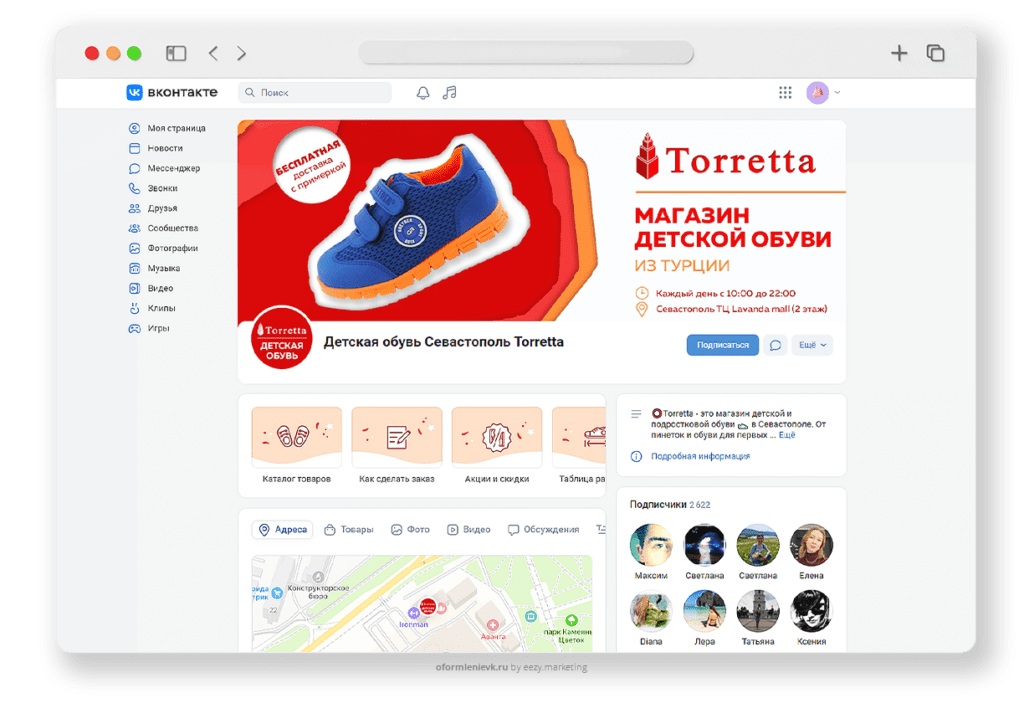Open the Таблица partially visible card
Viewport: 1024px width, 708px height.
[x=579, y=445]
